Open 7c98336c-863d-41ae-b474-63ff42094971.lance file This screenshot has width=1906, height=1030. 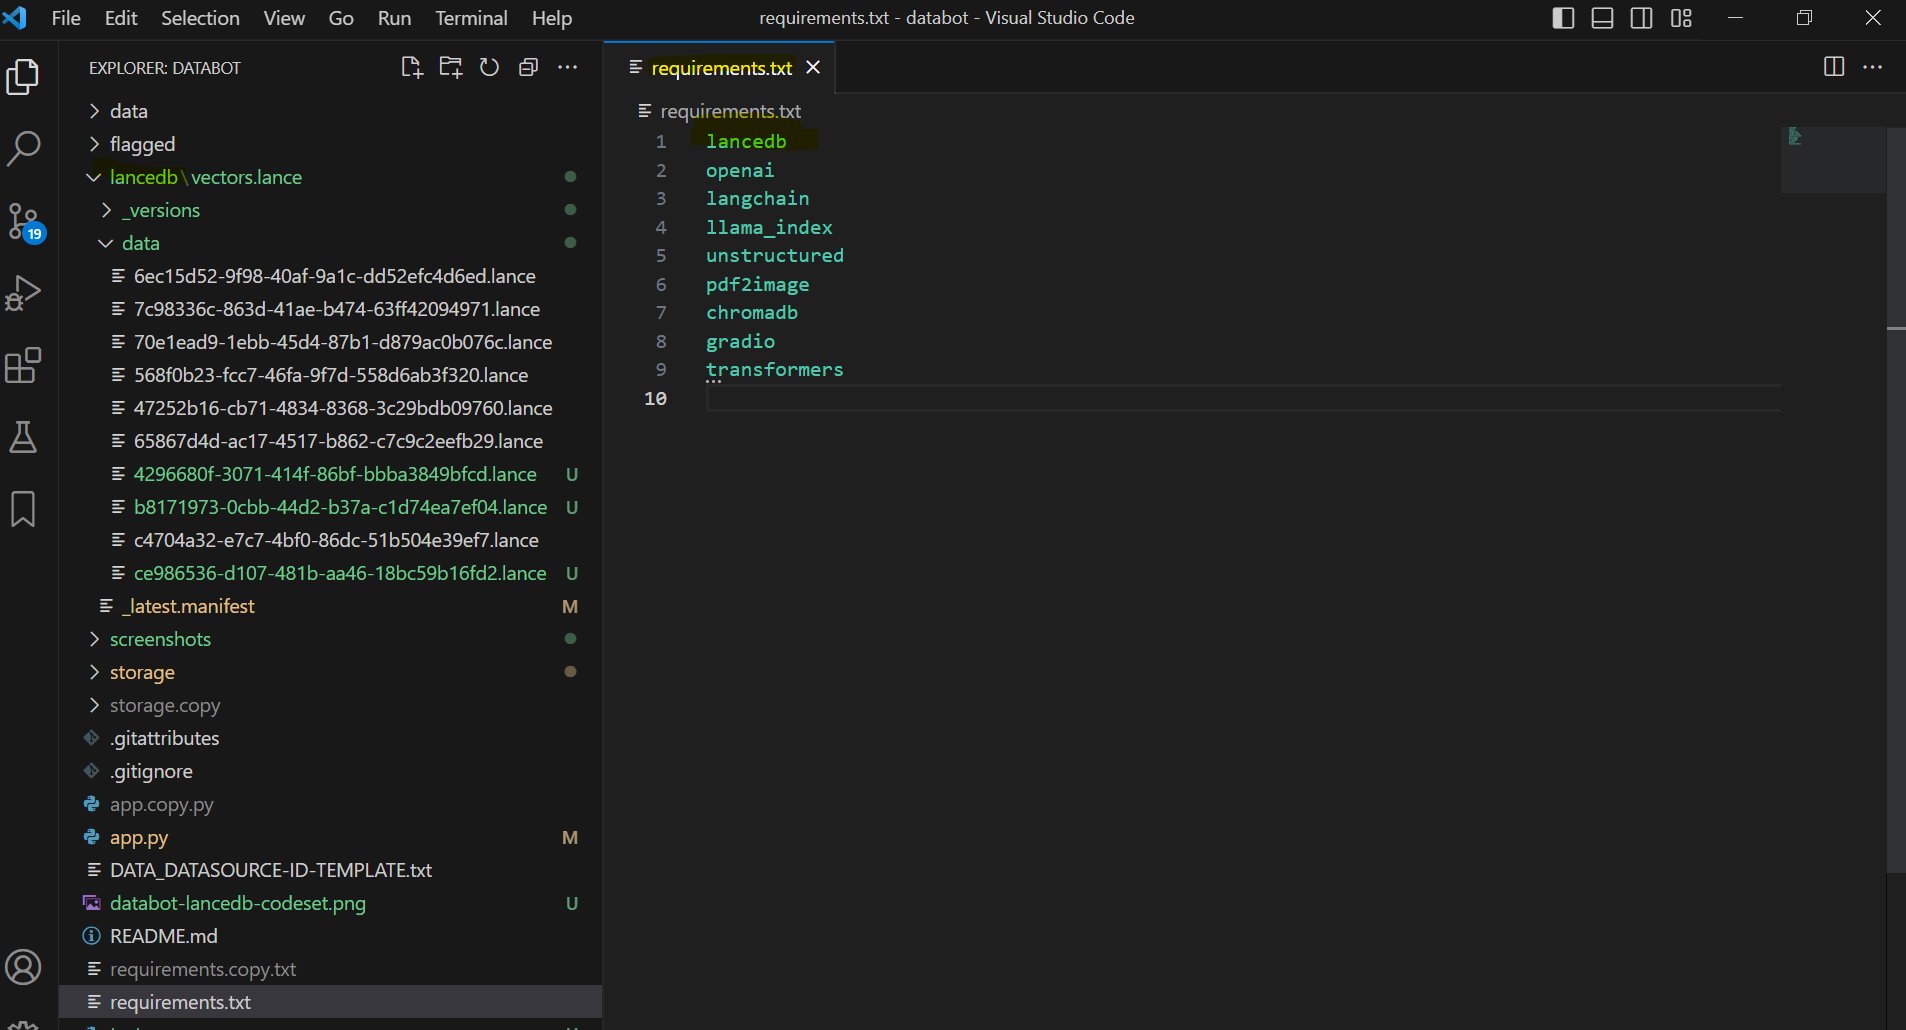pyautogui.click(x=330, y=309)
